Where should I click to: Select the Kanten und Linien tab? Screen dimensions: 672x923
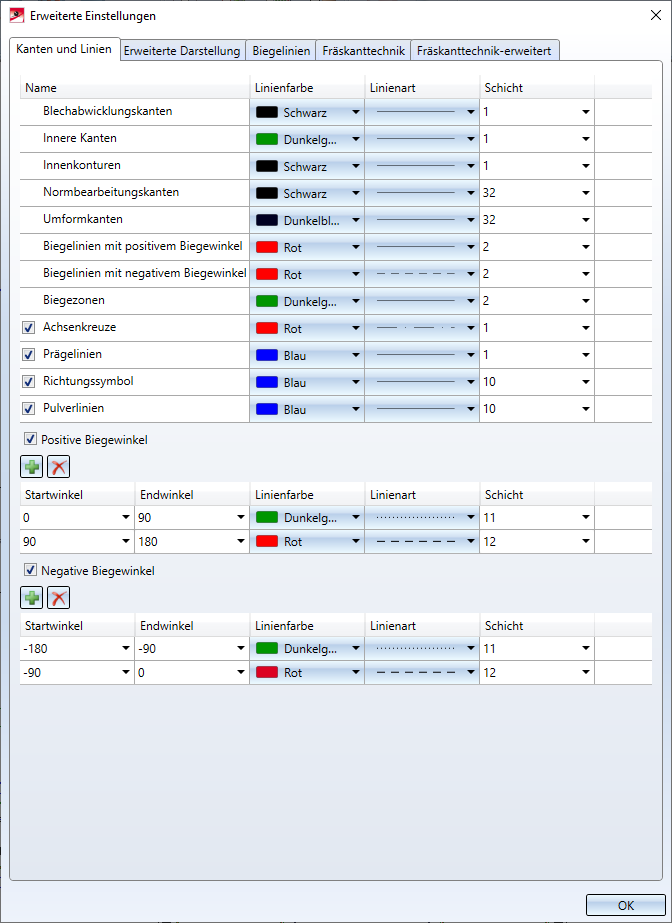point(64,49)
